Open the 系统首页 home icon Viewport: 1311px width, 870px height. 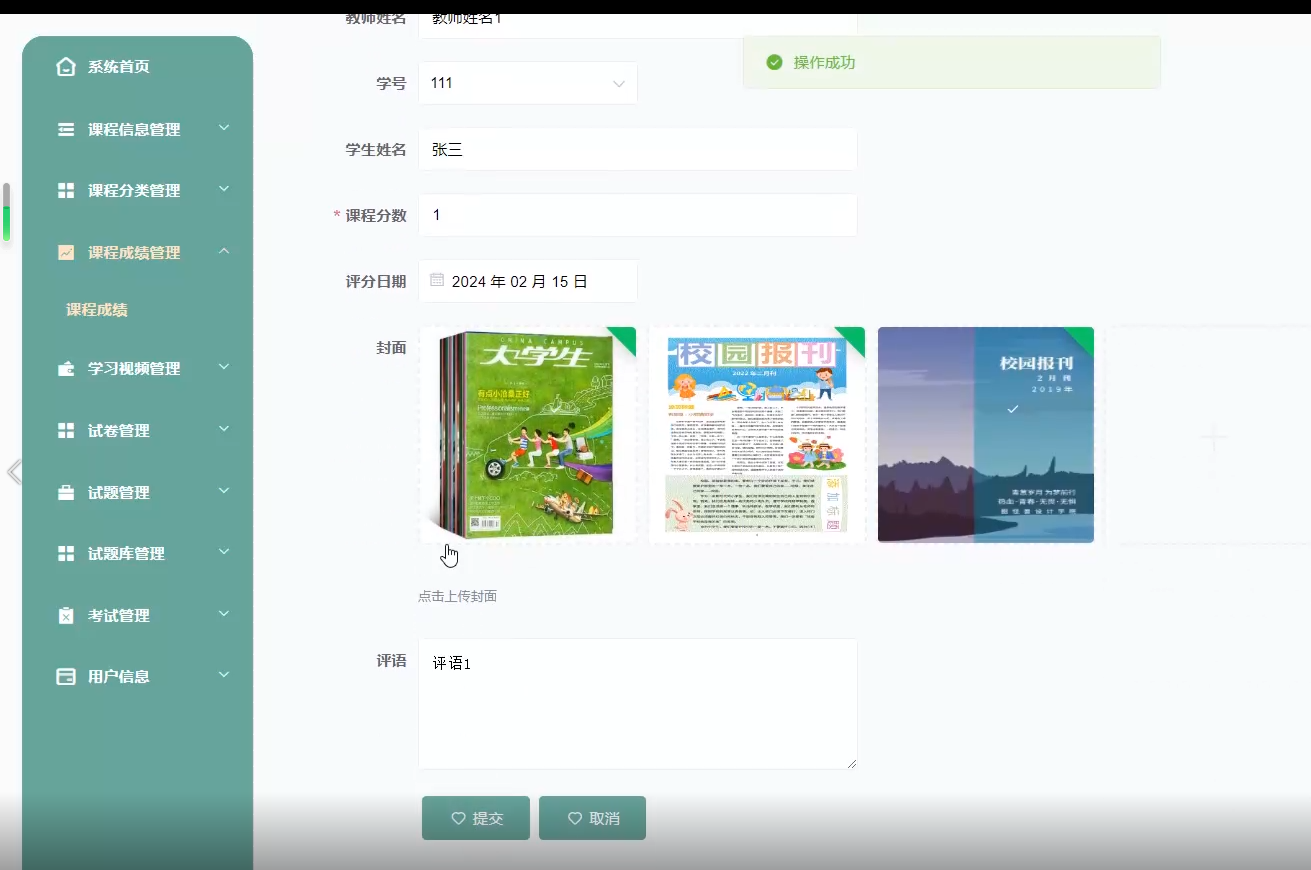[66, 67]
